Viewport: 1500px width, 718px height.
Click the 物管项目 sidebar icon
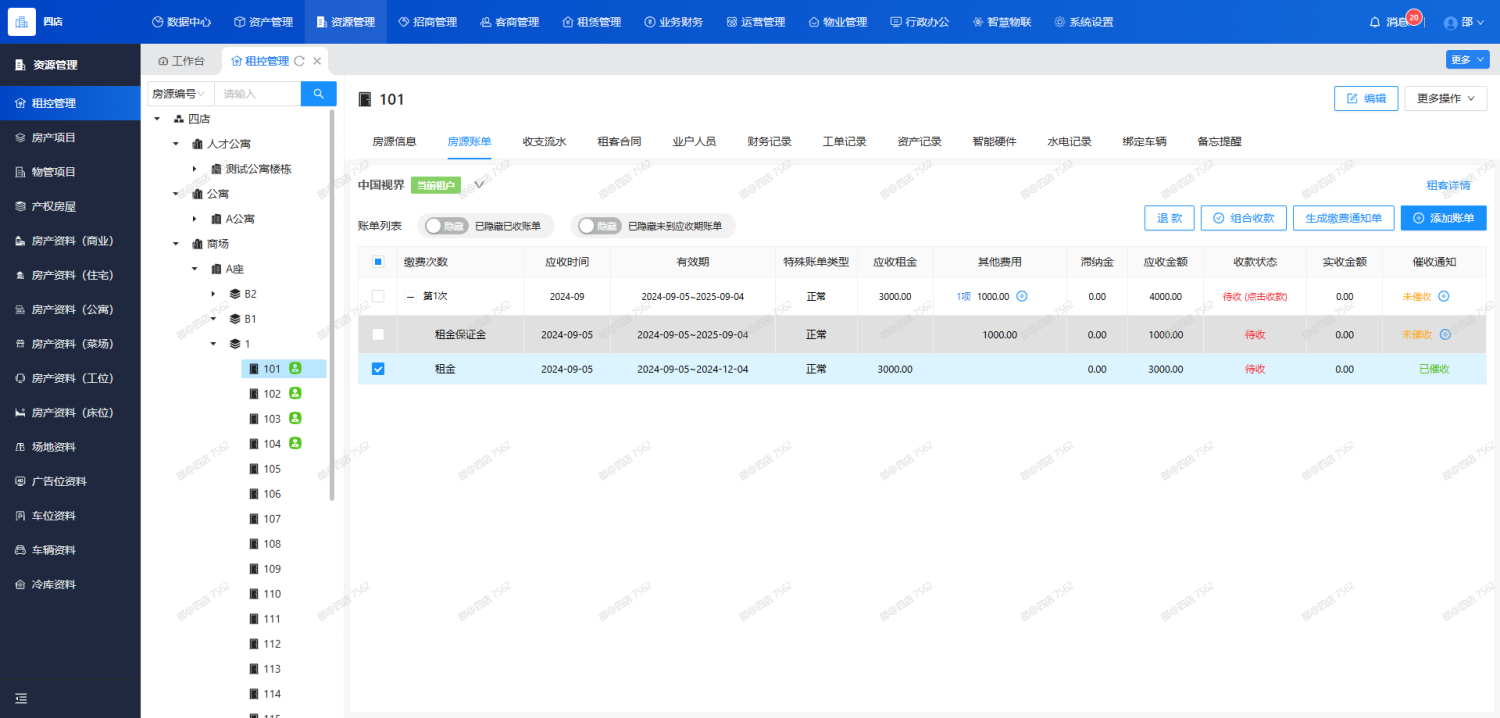pos(20,172)
